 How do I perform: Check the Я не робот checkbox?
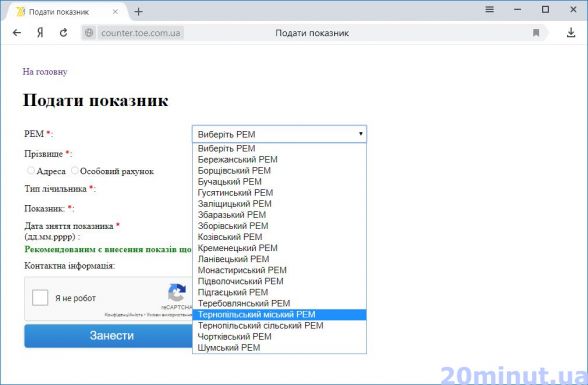pos(40,298)
